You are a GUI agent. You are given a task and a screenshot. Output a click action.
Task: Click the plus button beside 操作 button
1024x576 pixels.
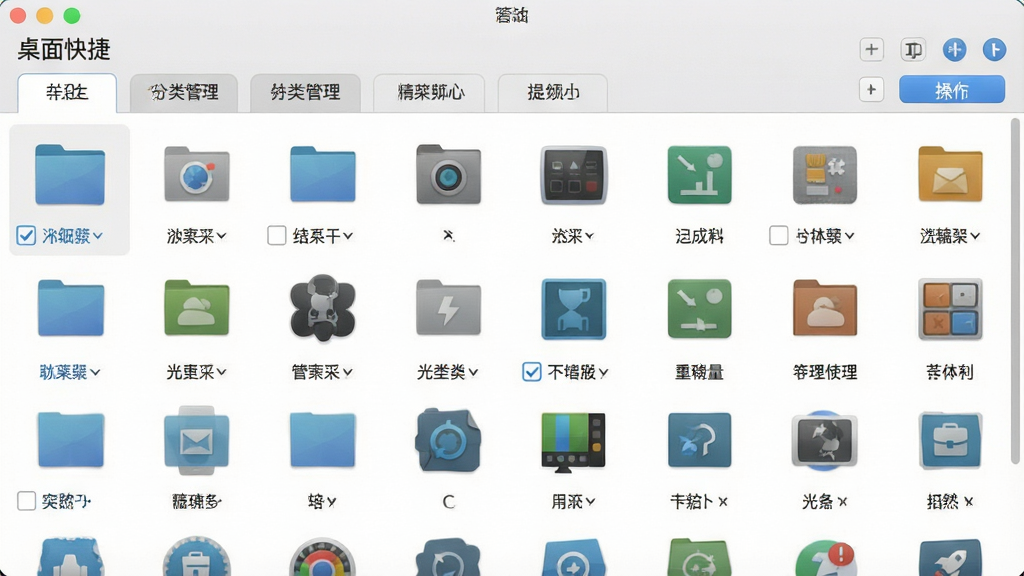871,89
